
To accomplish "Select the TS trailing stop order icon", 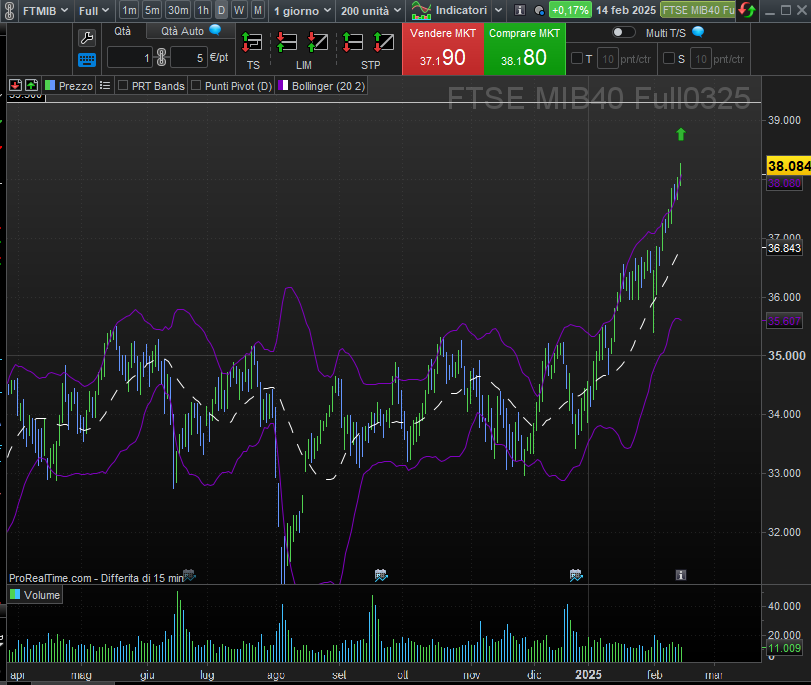I will 253,43.
